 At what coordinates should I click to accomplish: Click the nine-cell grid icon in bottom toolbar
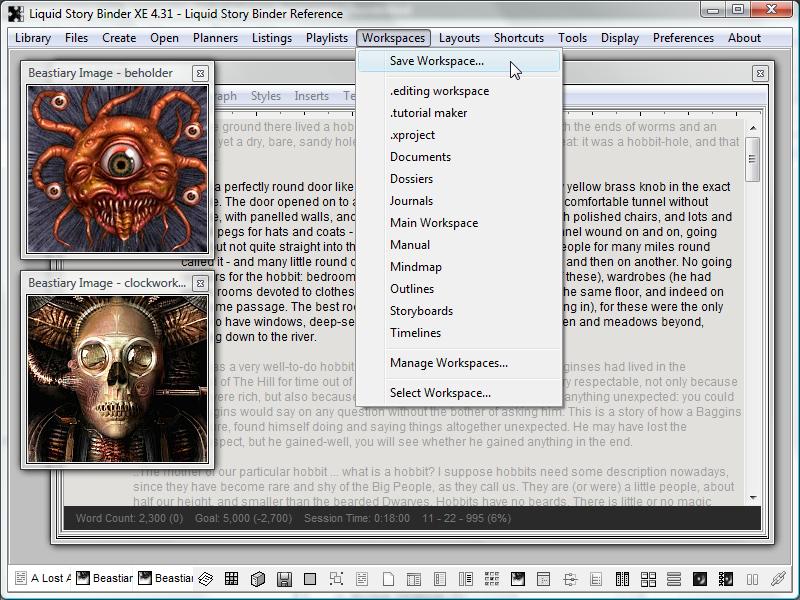coord(232,578)
